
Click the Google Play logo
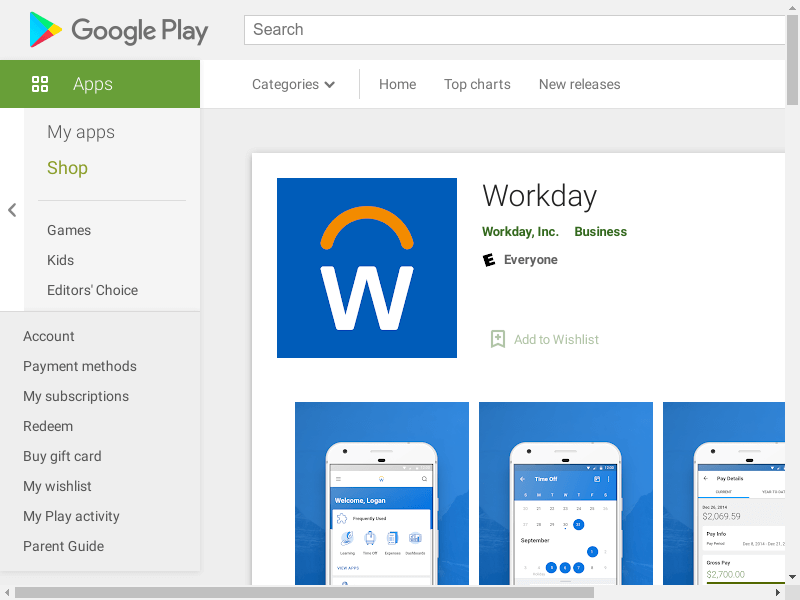(x=119, y=30)
